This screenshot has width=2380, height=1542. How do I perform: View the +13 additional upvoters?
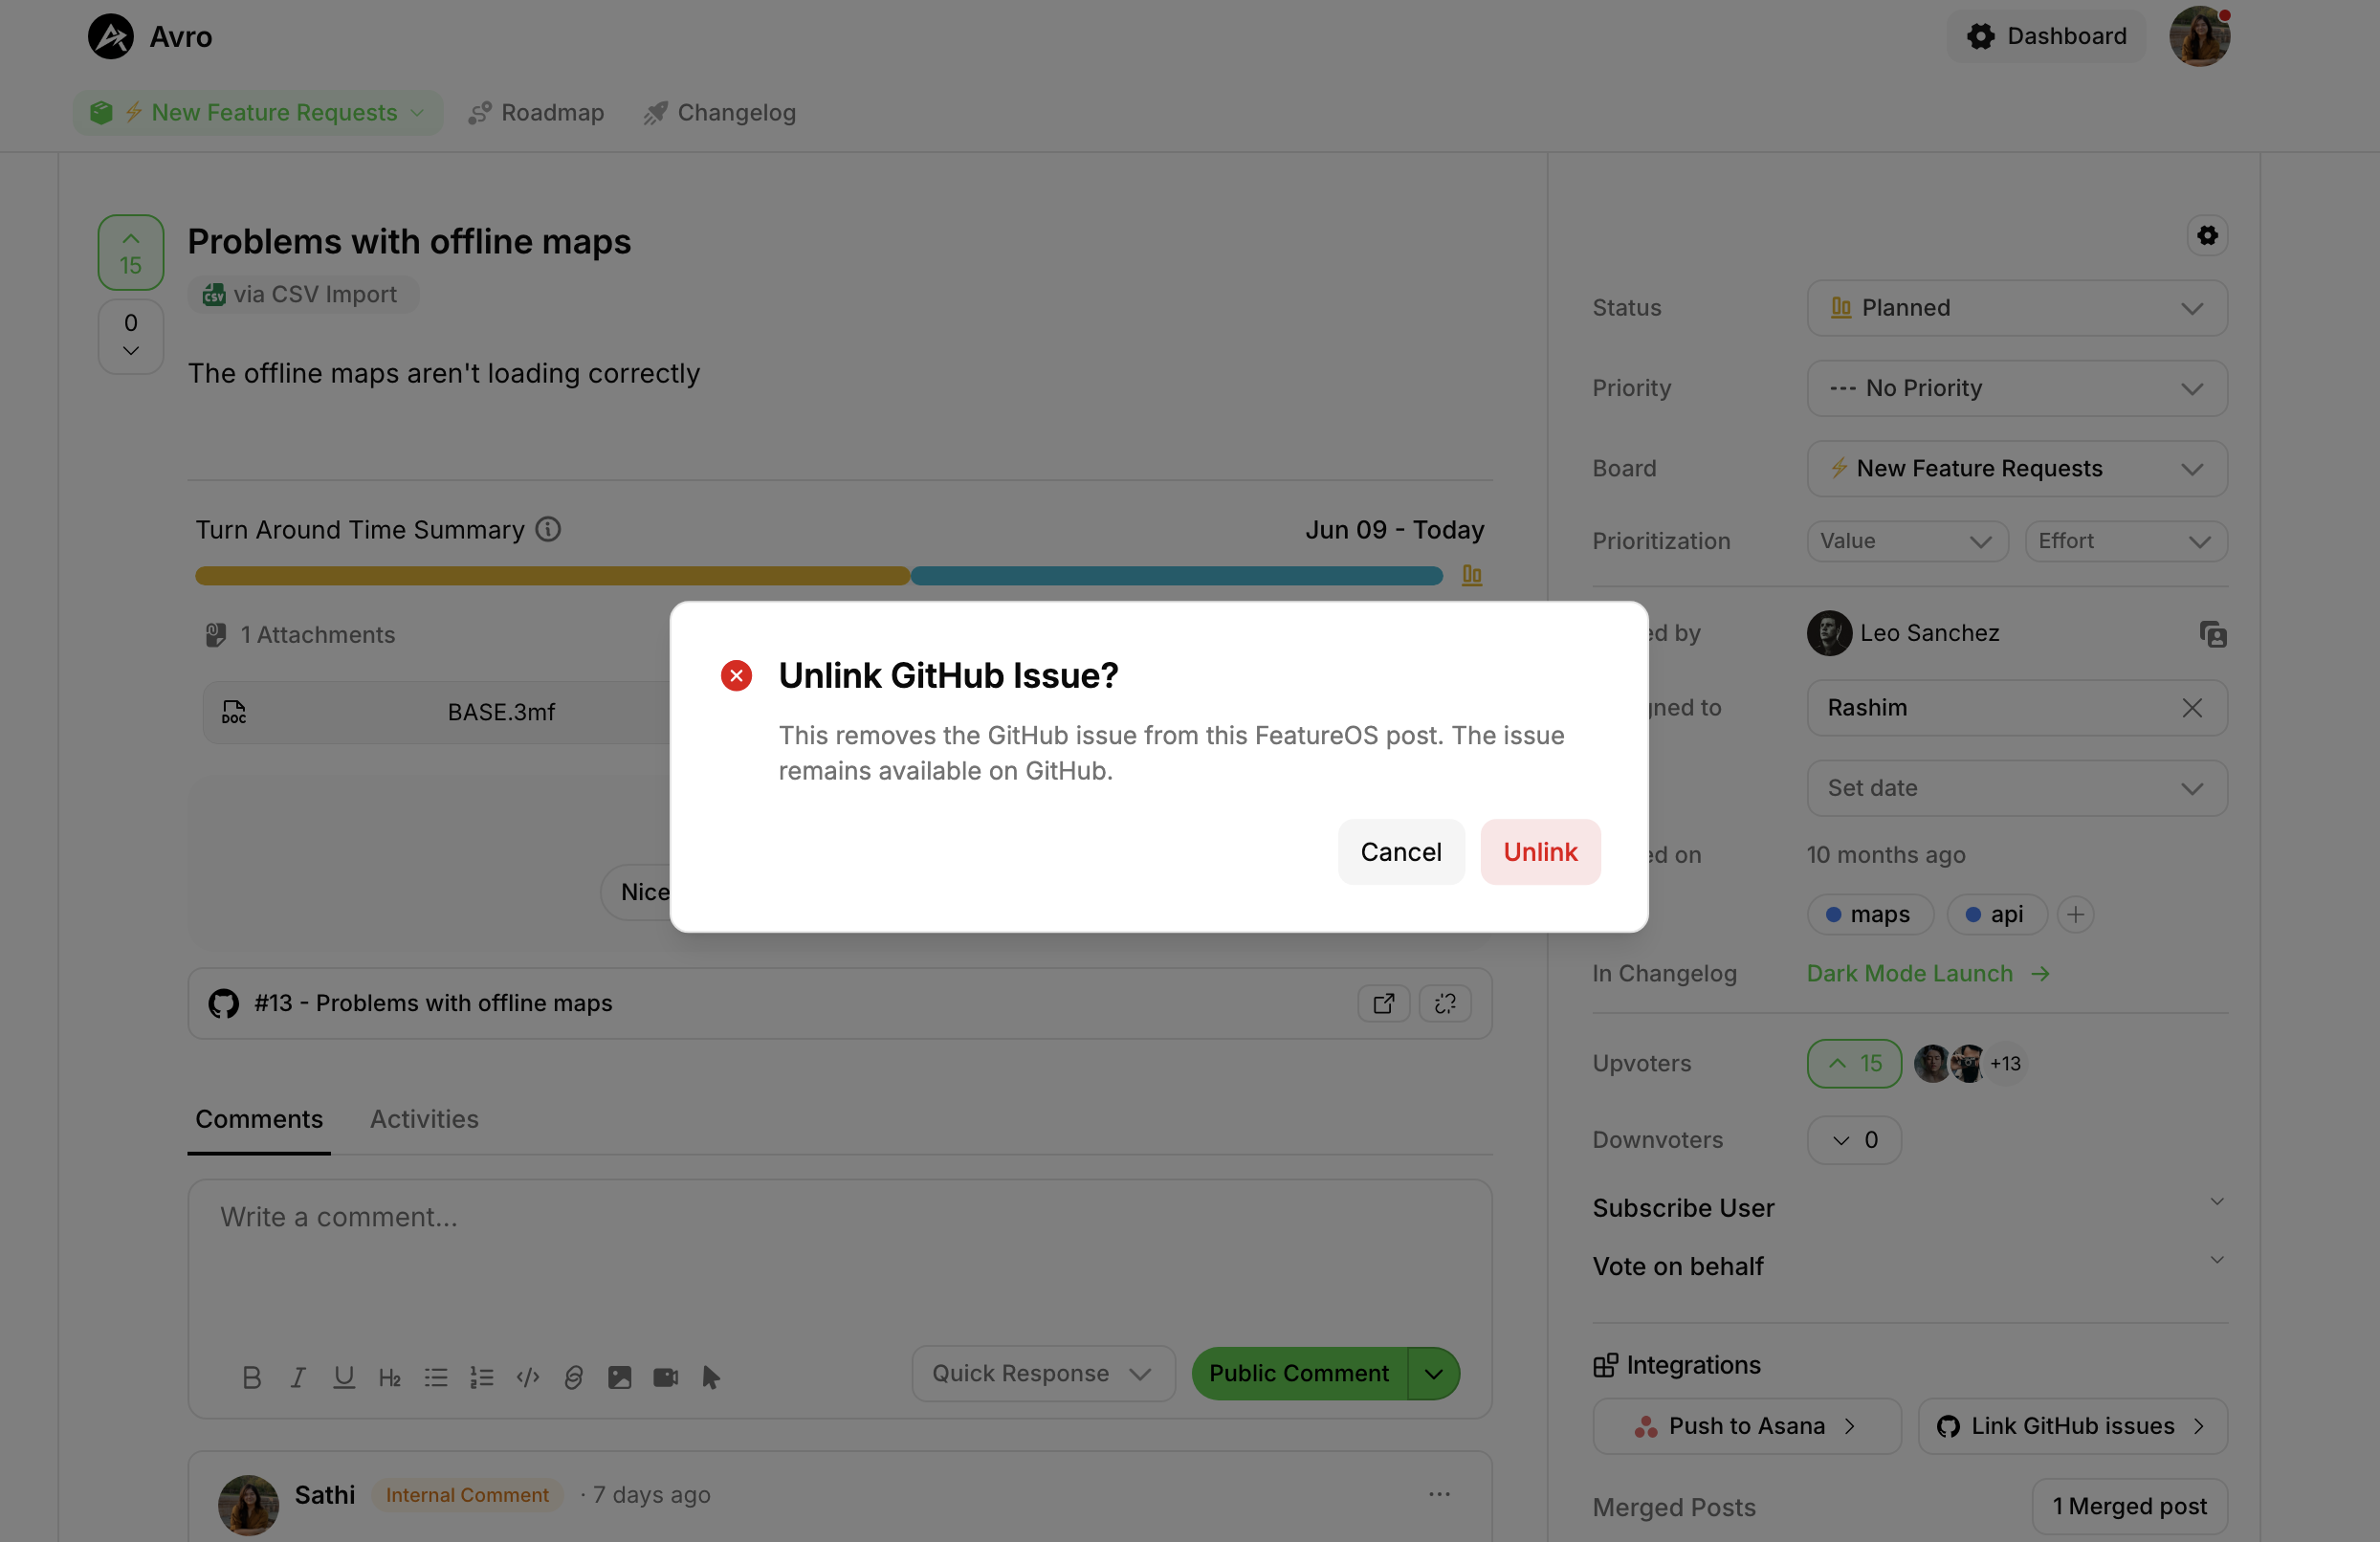coord(2005,1063)
